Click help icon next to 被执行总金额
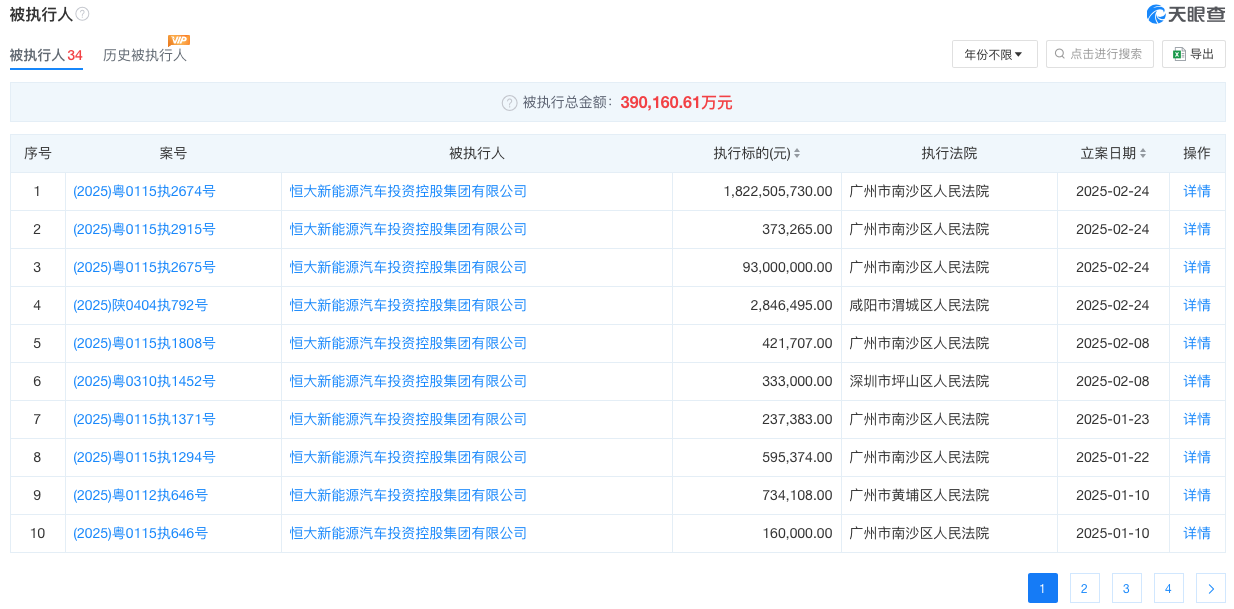Image resolution: width=1234 pixels, height=609 pixels. click(509, 103)
